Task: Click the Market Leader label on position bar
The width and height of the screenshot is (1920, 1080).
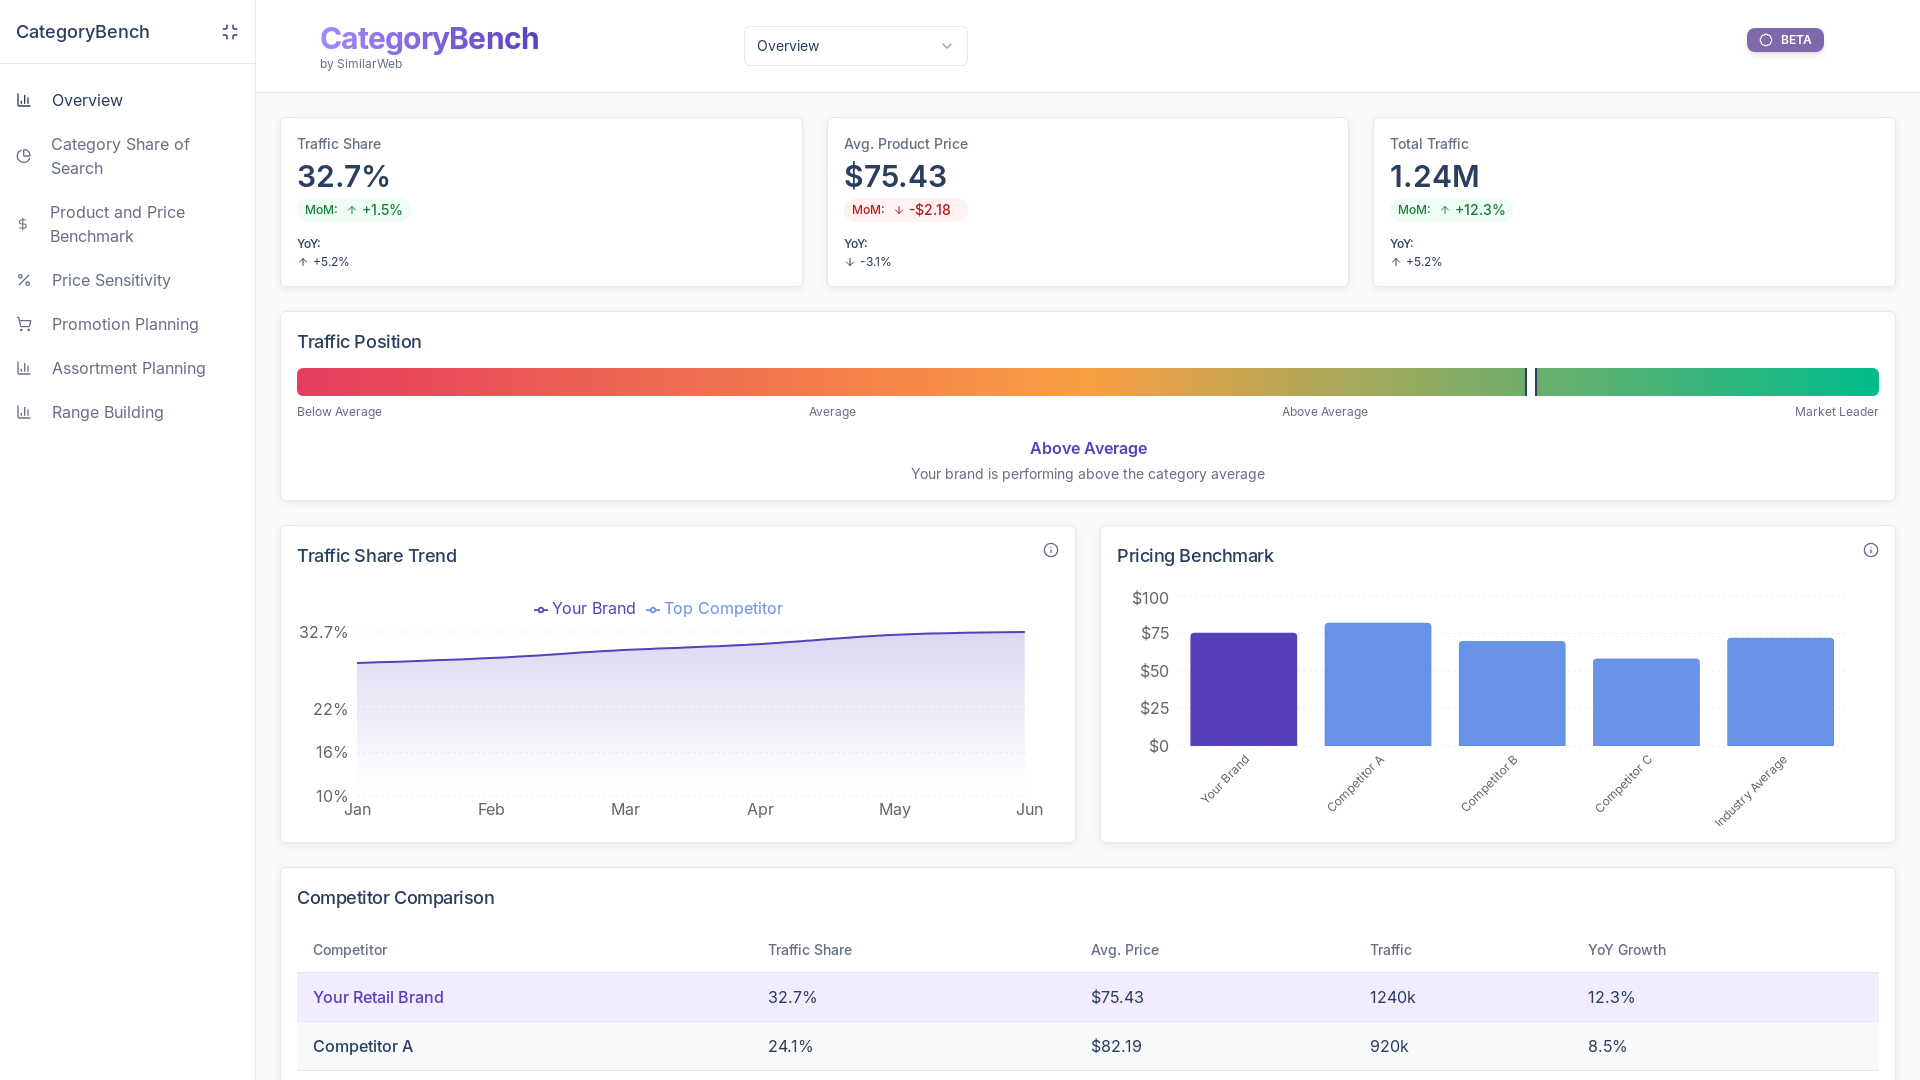Action: pyautogui.click(x=1836, y=412)
